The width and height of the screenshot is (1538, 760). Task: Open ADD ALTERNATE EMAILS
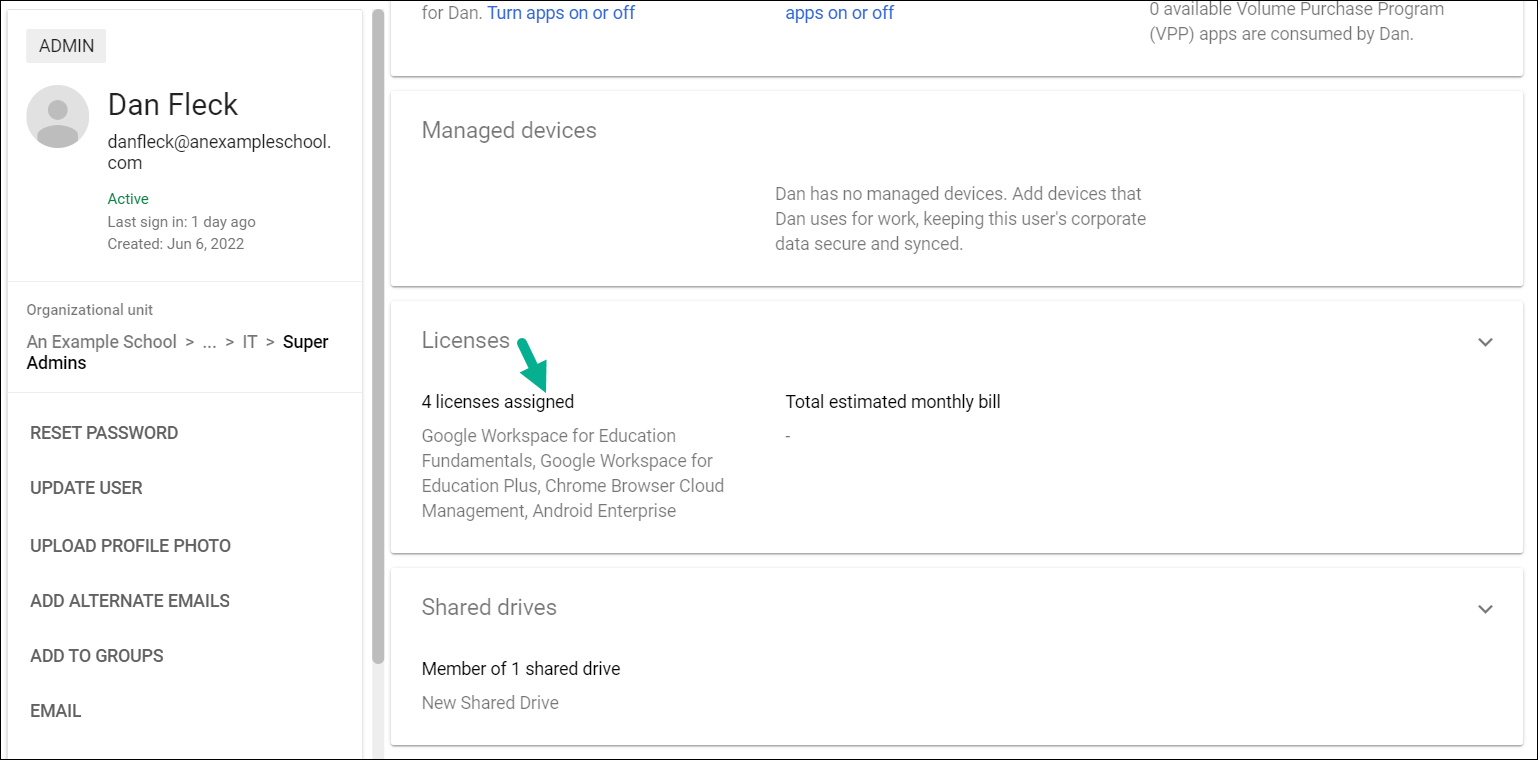(x=130, y=601)
